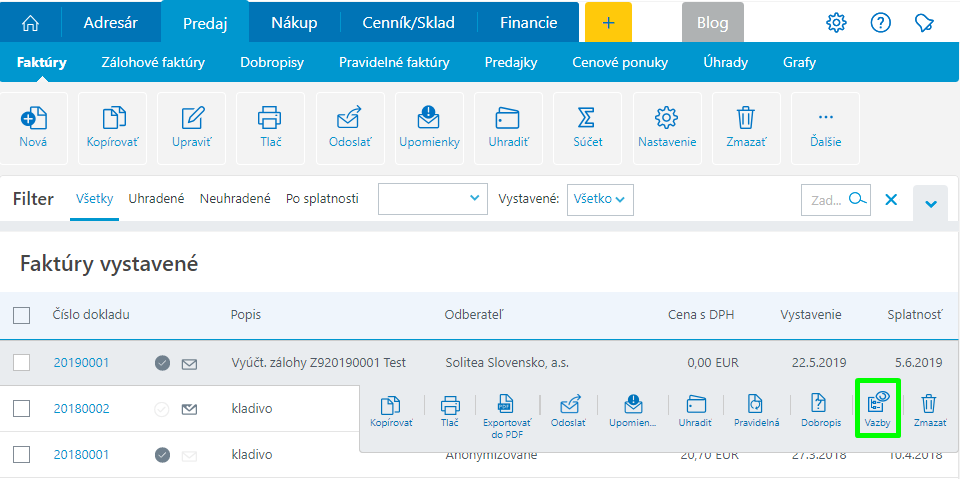
Task: Expand advanced filter with chevron button
Action: pyautogui.click(x=930, y=203)
